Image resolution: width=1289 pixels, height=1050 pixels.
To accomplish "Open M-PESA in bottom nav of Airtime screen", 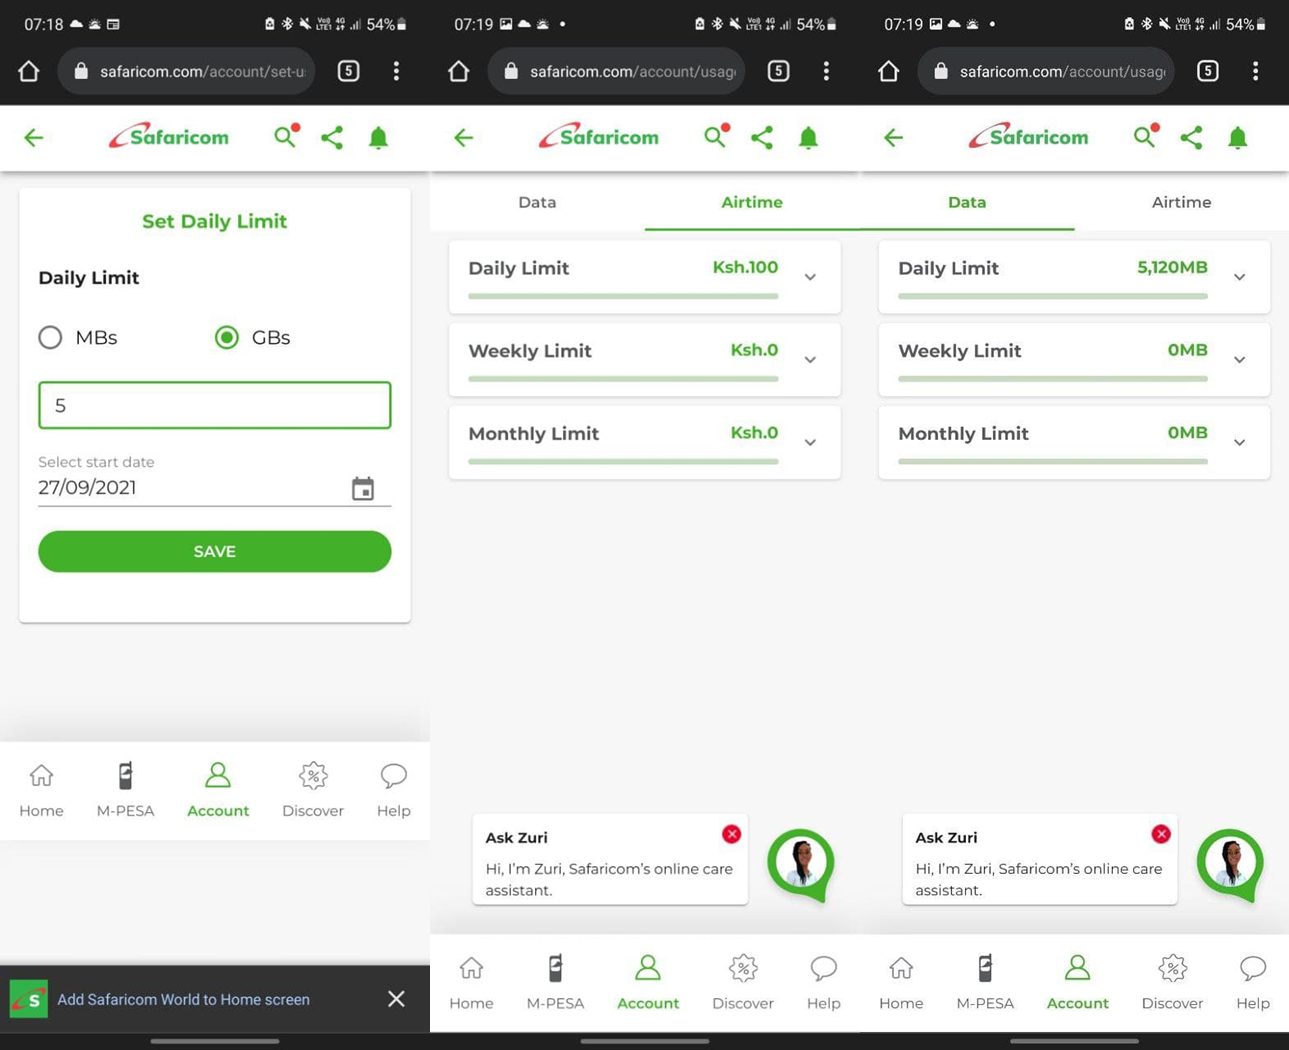I will tap(555, 983).
